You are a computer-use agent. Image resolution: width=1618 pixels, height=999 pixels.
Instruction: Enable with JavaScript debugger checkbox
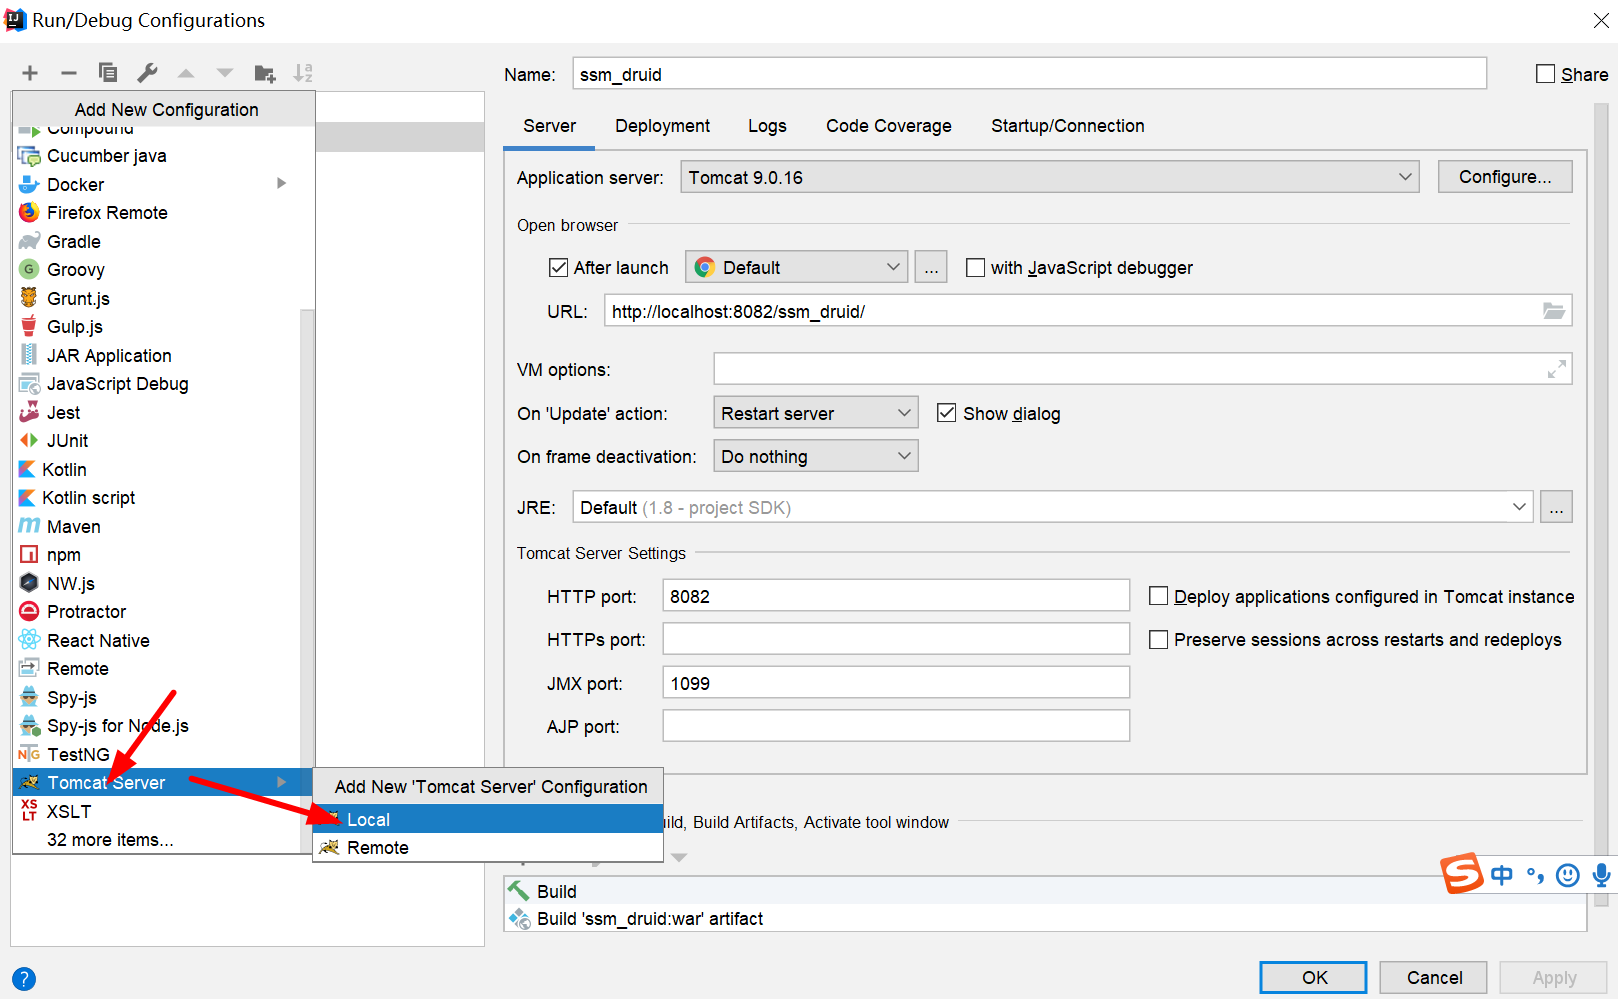point(975,268)
